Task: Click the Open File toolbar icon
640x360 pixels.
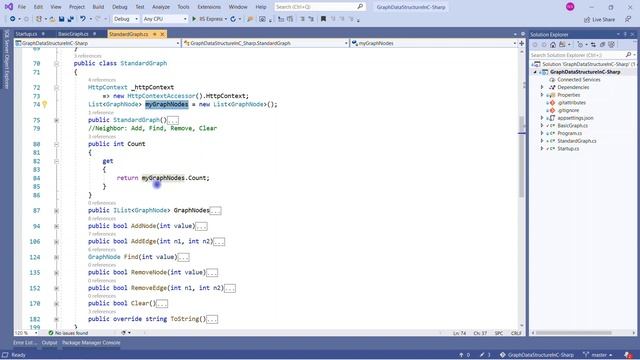Action: click(x=52, y=19)
